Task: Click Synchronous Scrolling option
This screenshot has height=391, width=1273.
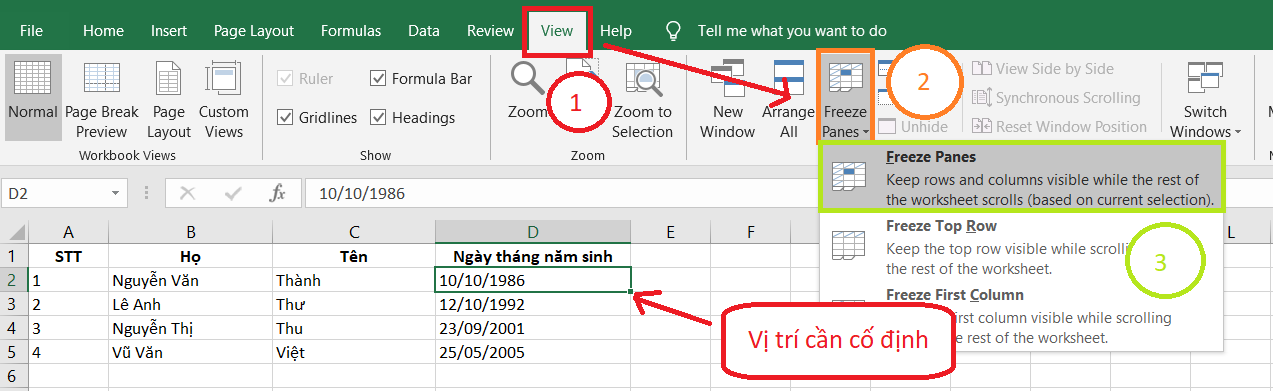Action: tap(1055, 98)
